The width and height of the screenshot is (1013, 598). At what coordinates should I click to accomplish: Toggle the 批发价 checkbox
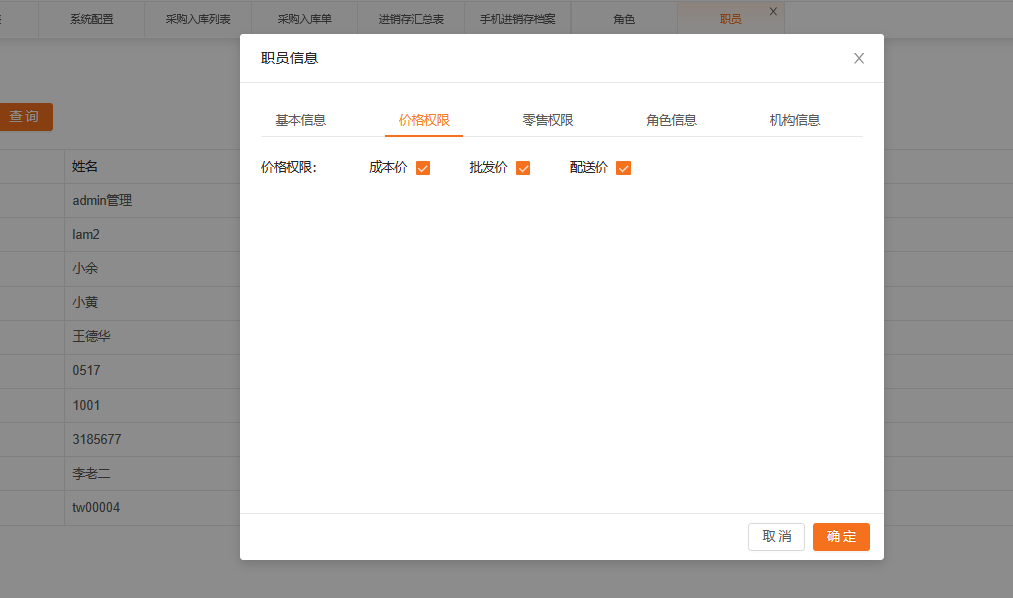522,168
